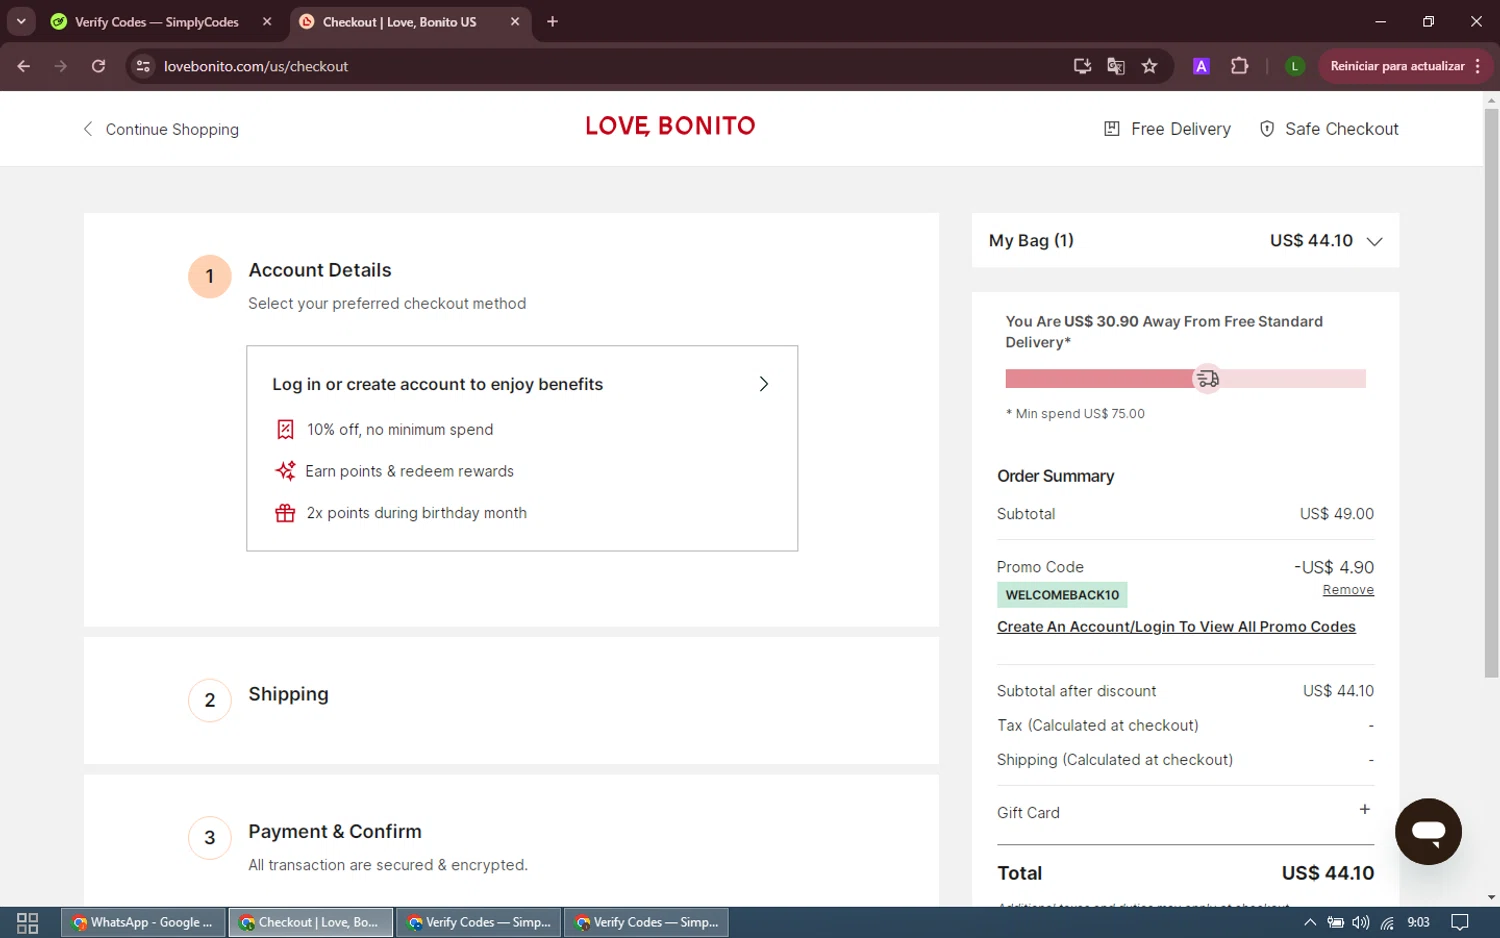
Task: Click the delivery truck progress marker
Action: point(1207,379)
